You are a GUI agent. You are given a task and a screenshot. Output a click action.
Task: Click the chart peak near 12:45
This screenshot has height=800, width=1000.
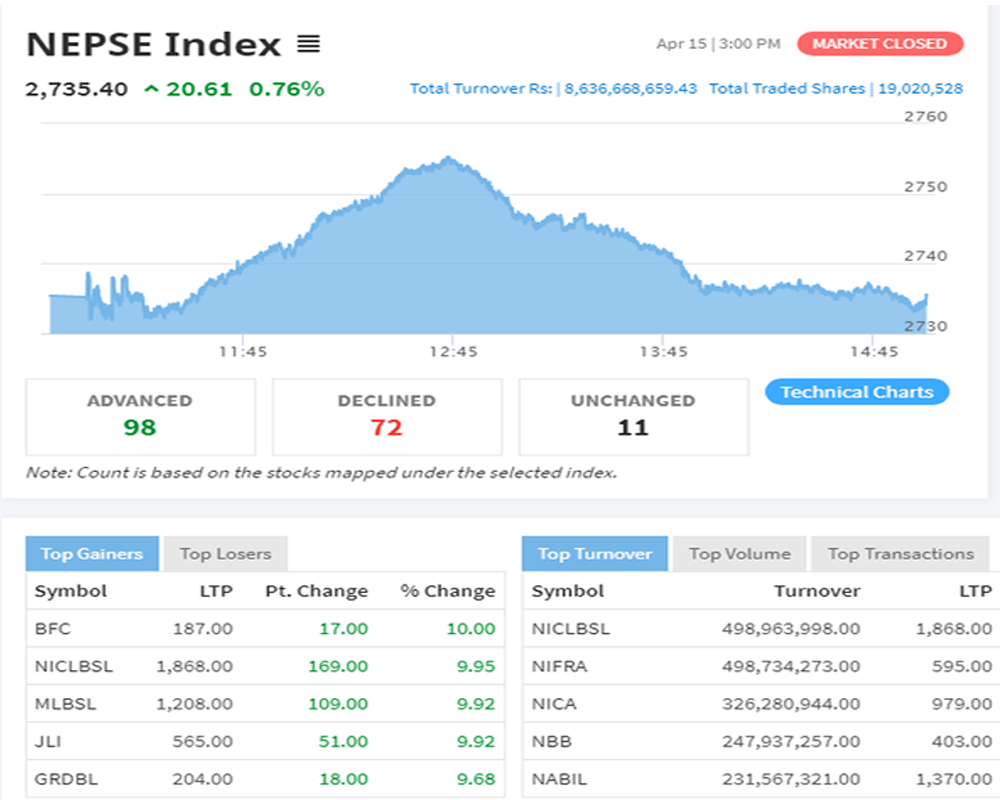click(448, 158)
